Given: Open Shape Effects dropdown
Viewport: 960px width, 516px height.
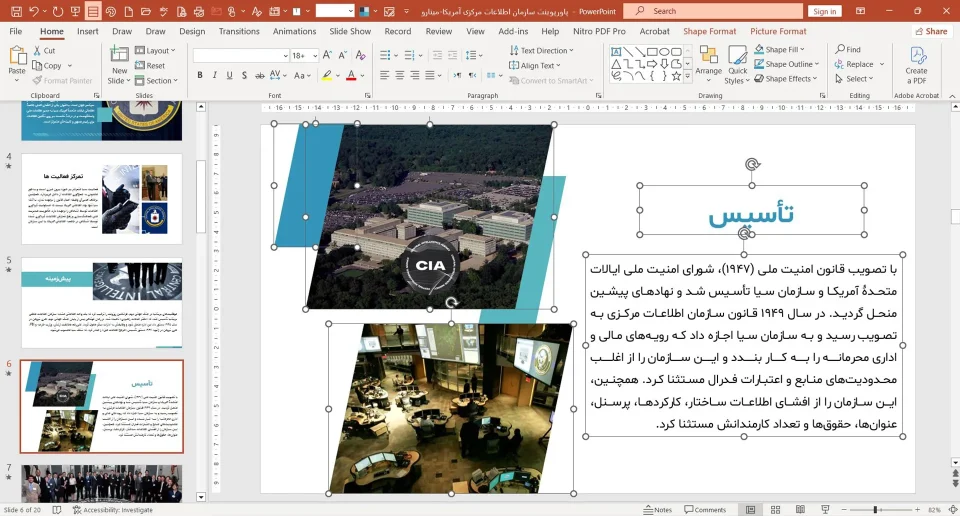Looking at the screenshot, I should pyautogui.click(x=786, y=79).
